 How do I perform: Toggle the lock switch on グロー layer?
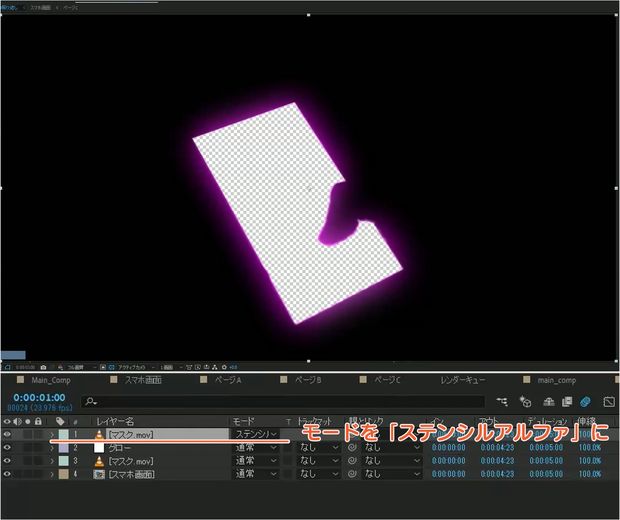tap(38, 448)
